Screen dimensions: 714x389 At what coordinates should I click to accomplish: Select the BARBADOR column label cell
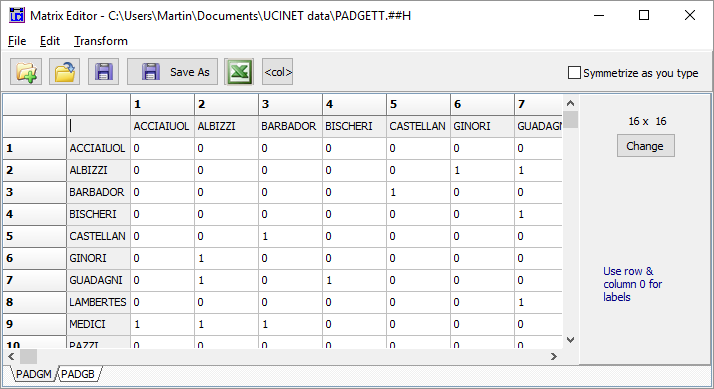[x=290, y=126]
